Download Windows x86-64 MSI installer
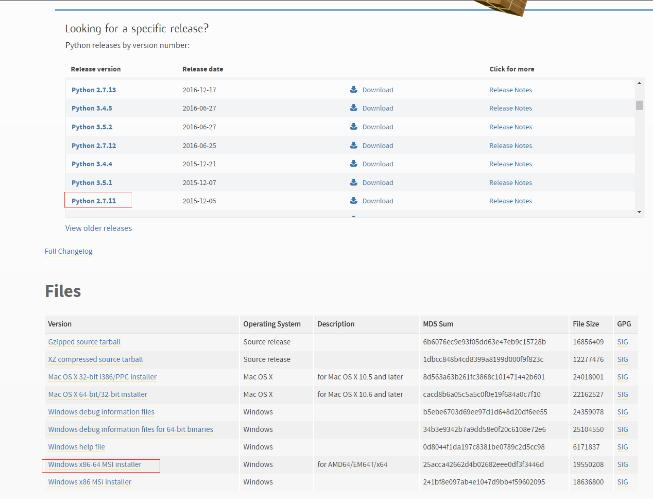Image resolution: width=653 pixels, height=499 pixels. [95, 464]
